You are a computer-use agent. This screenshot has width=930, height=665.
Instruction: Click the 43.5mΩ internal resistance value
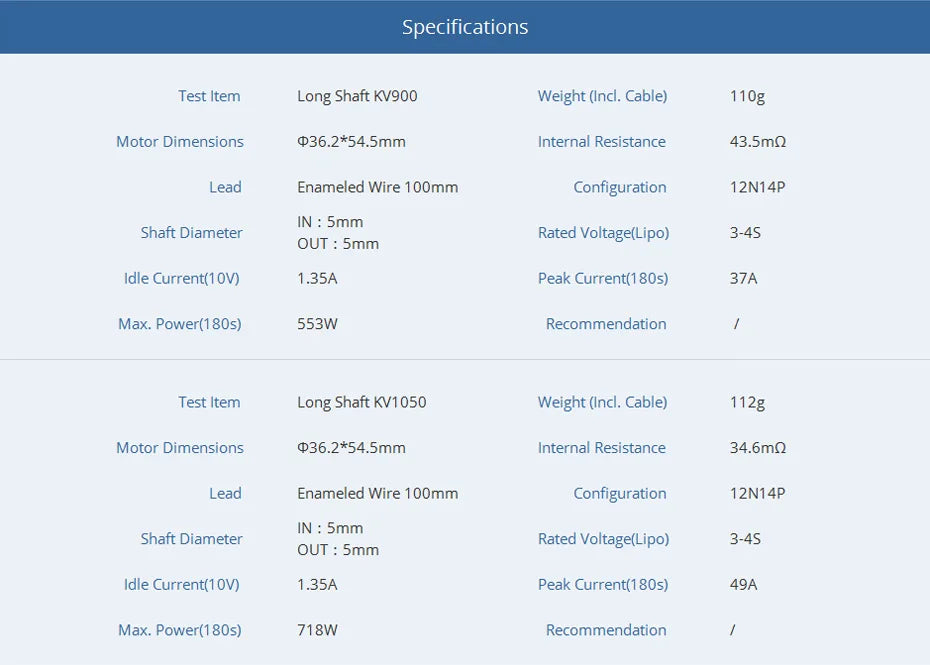coord(758,142)
